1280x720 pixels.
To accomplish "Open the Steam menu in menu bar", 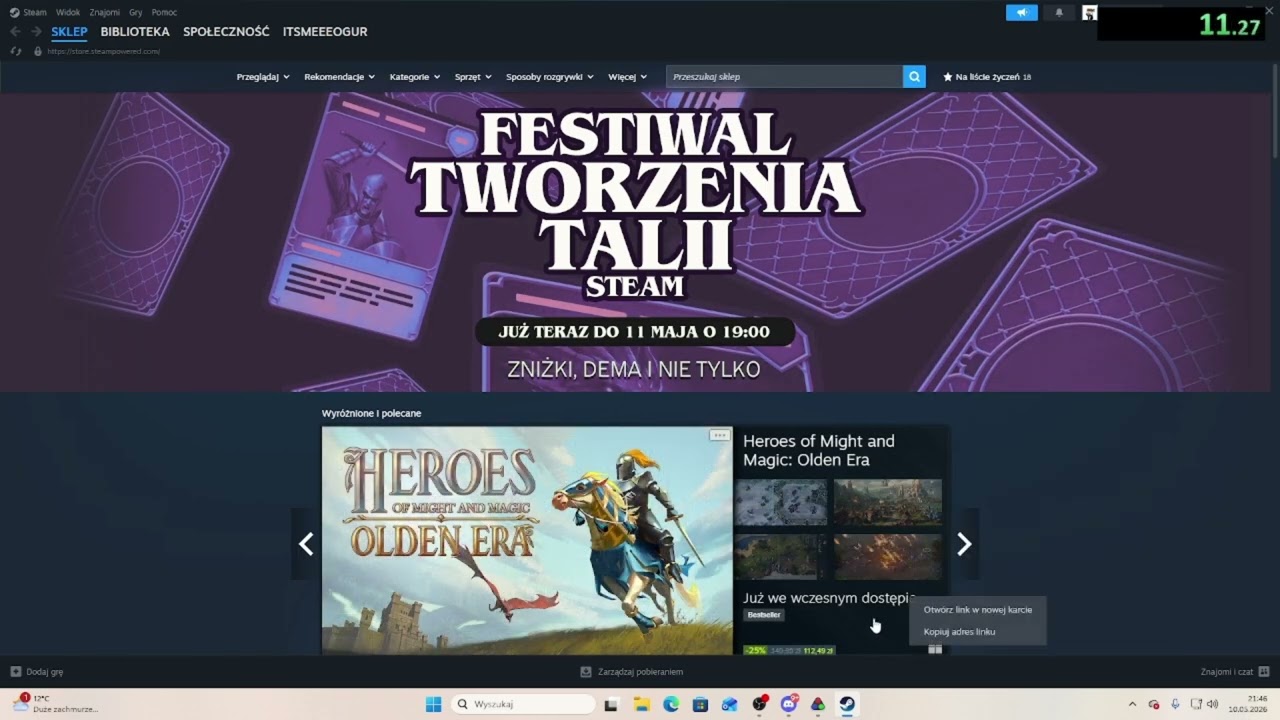I will pos(35,12).
